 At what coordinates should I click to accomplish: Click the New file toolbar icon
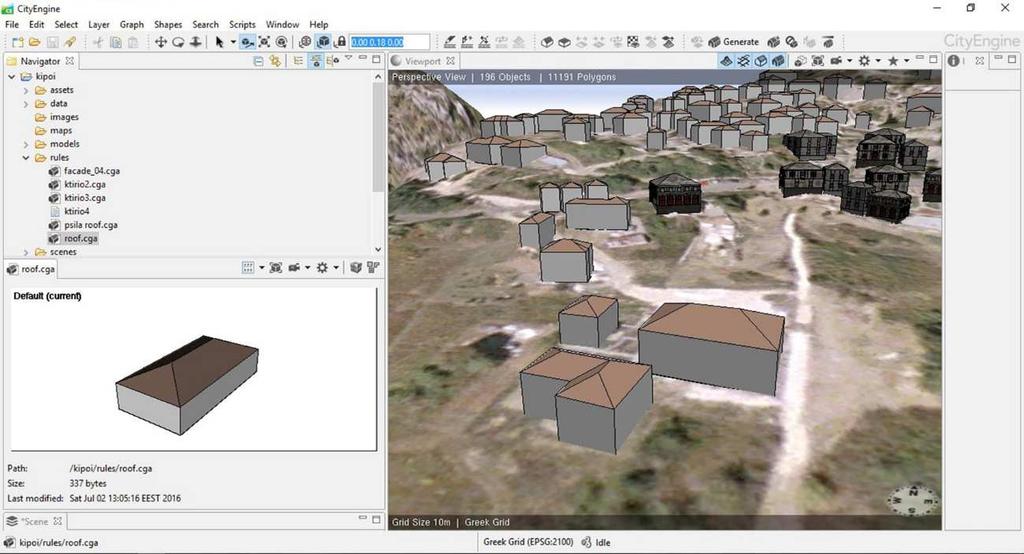18,42
